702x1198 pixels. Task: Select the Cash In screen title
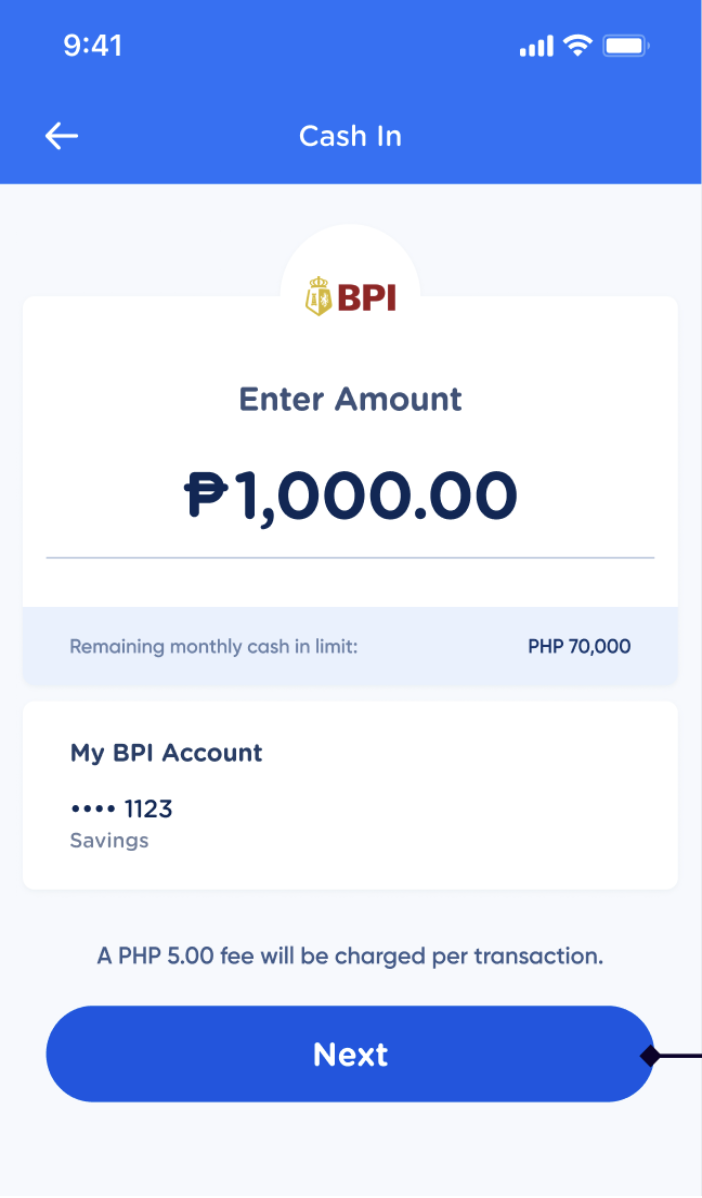(350, 136)
